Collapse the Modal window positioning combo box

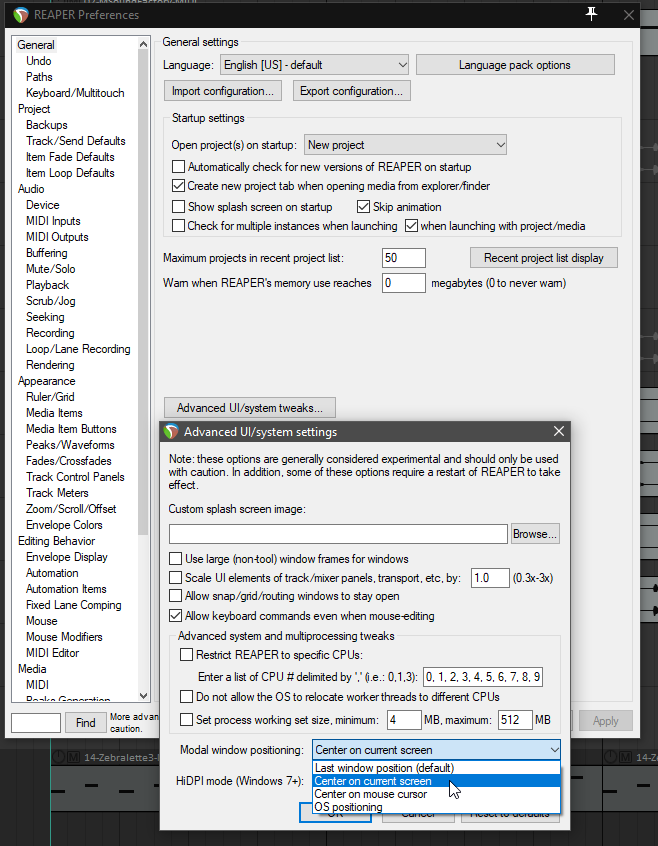[x=436, y=749]
